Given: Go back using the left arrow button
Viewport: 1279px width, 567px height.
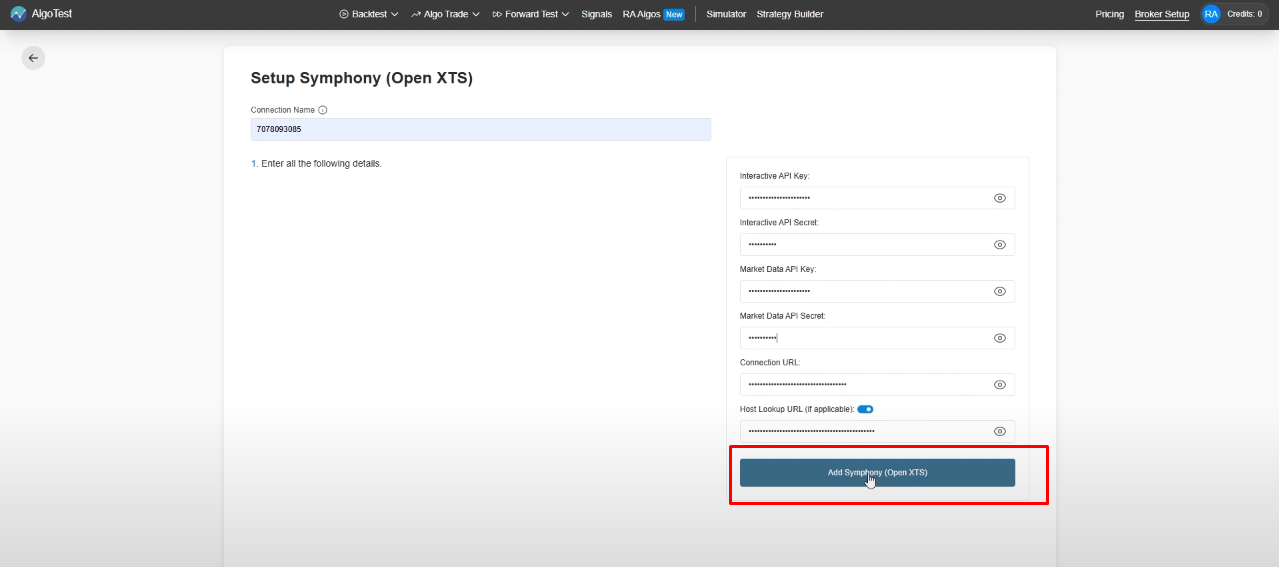Looking at the screenshot, I should pyautogui.click(x=33, y=58).
